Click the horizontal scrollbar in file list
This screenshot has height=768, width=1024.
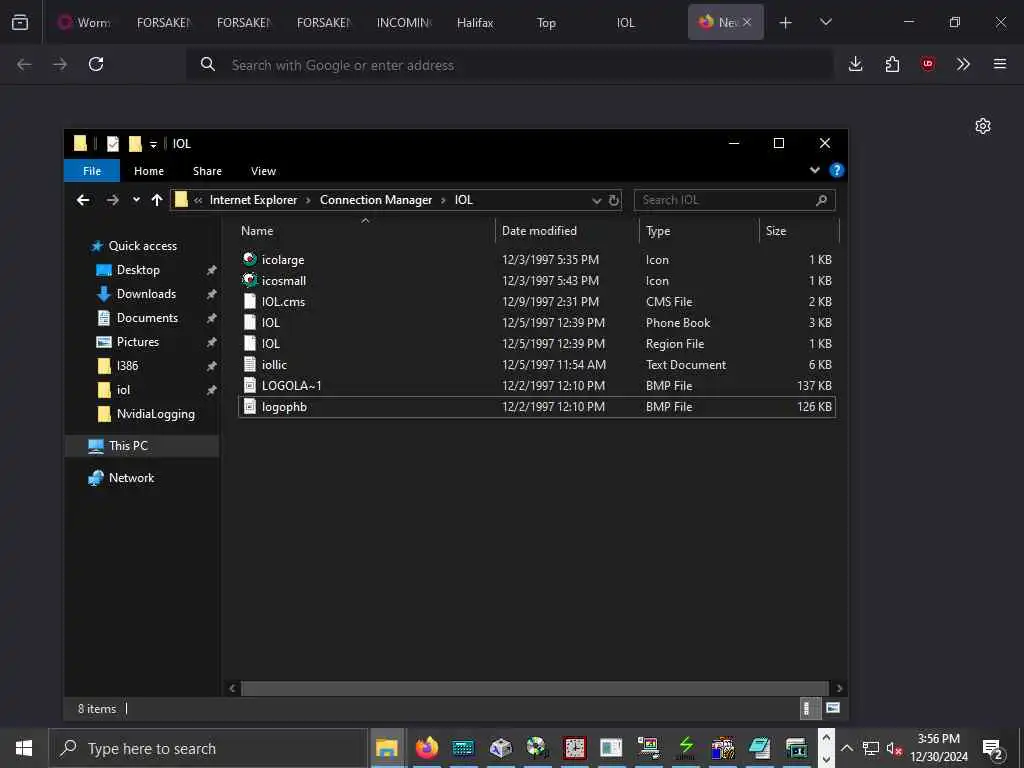point(534,688)
